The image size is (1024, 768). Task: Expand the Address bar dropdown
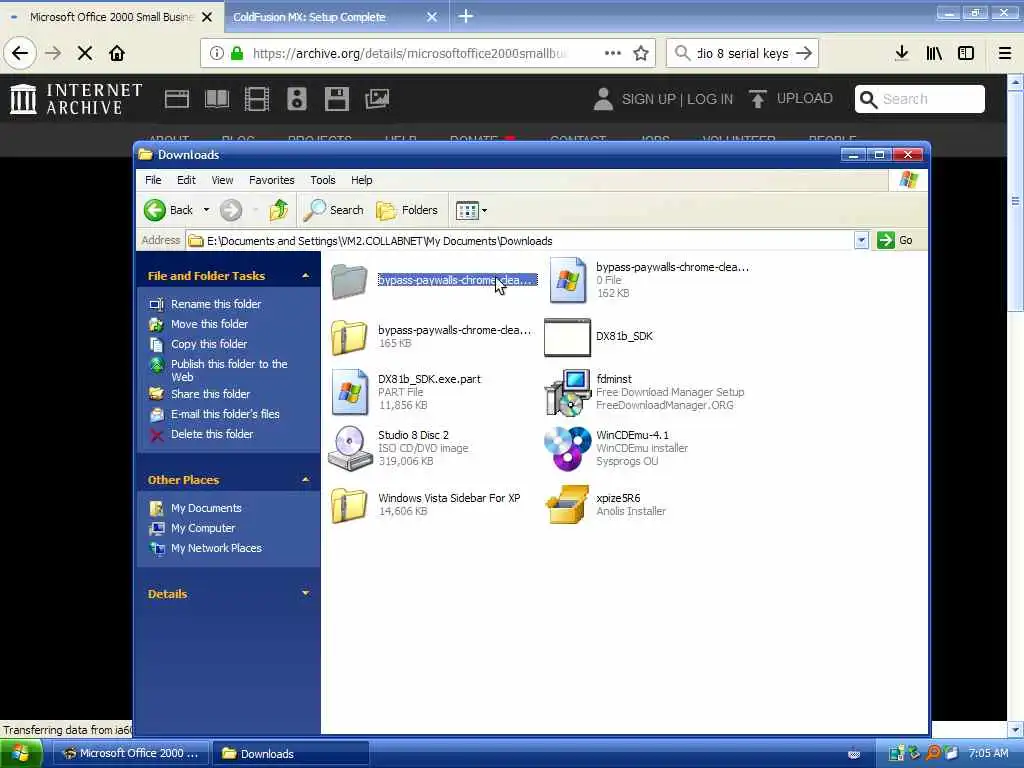(861, 241)
